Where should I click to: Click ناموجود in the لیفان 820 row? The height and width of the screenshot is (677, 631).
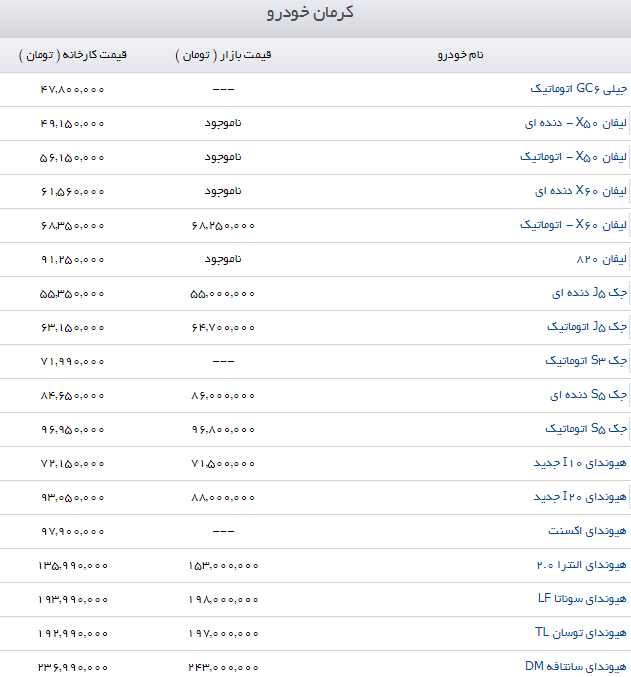(x=223, y=259)
